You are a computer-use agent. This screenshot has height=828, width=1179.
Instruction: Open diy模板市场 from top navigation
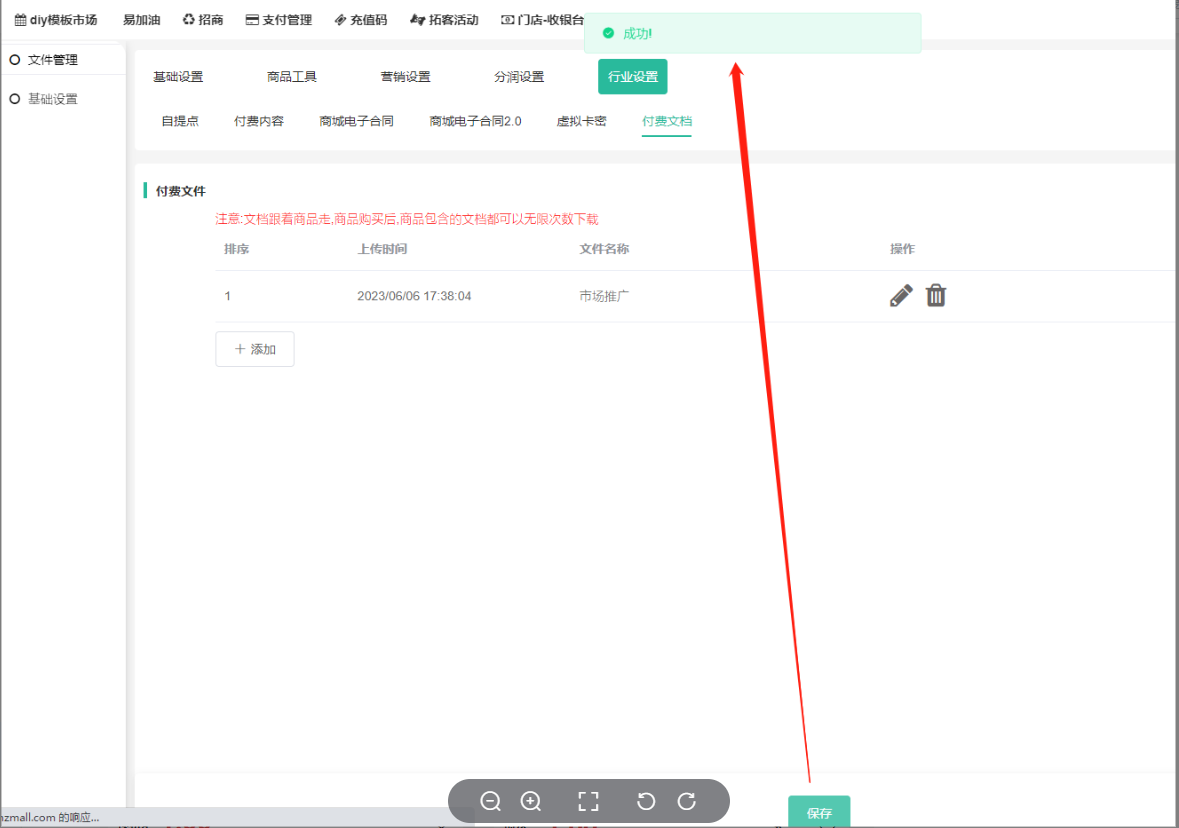click(56, 20)
